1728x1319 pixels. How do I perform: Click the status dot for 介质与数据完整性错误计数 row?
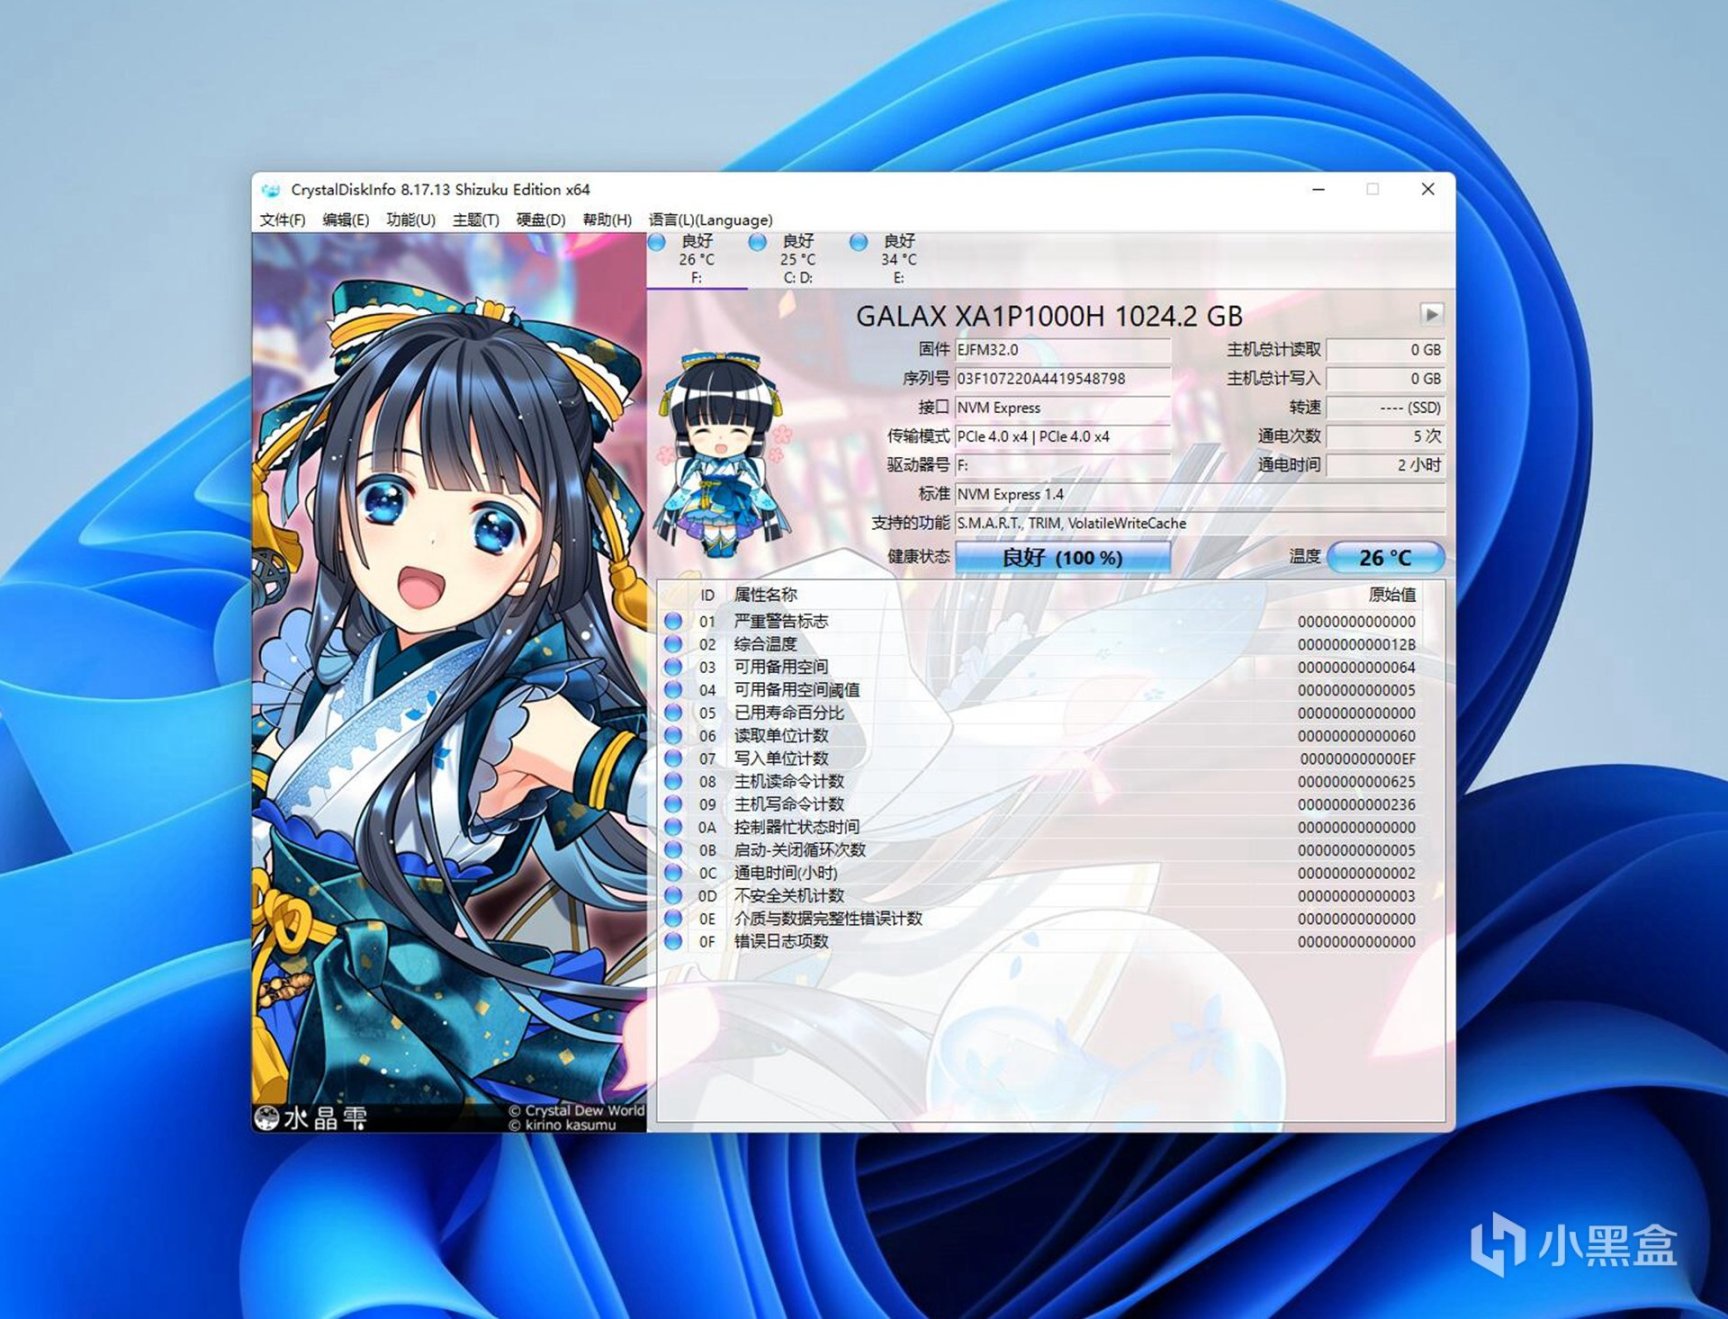(674, 919)
